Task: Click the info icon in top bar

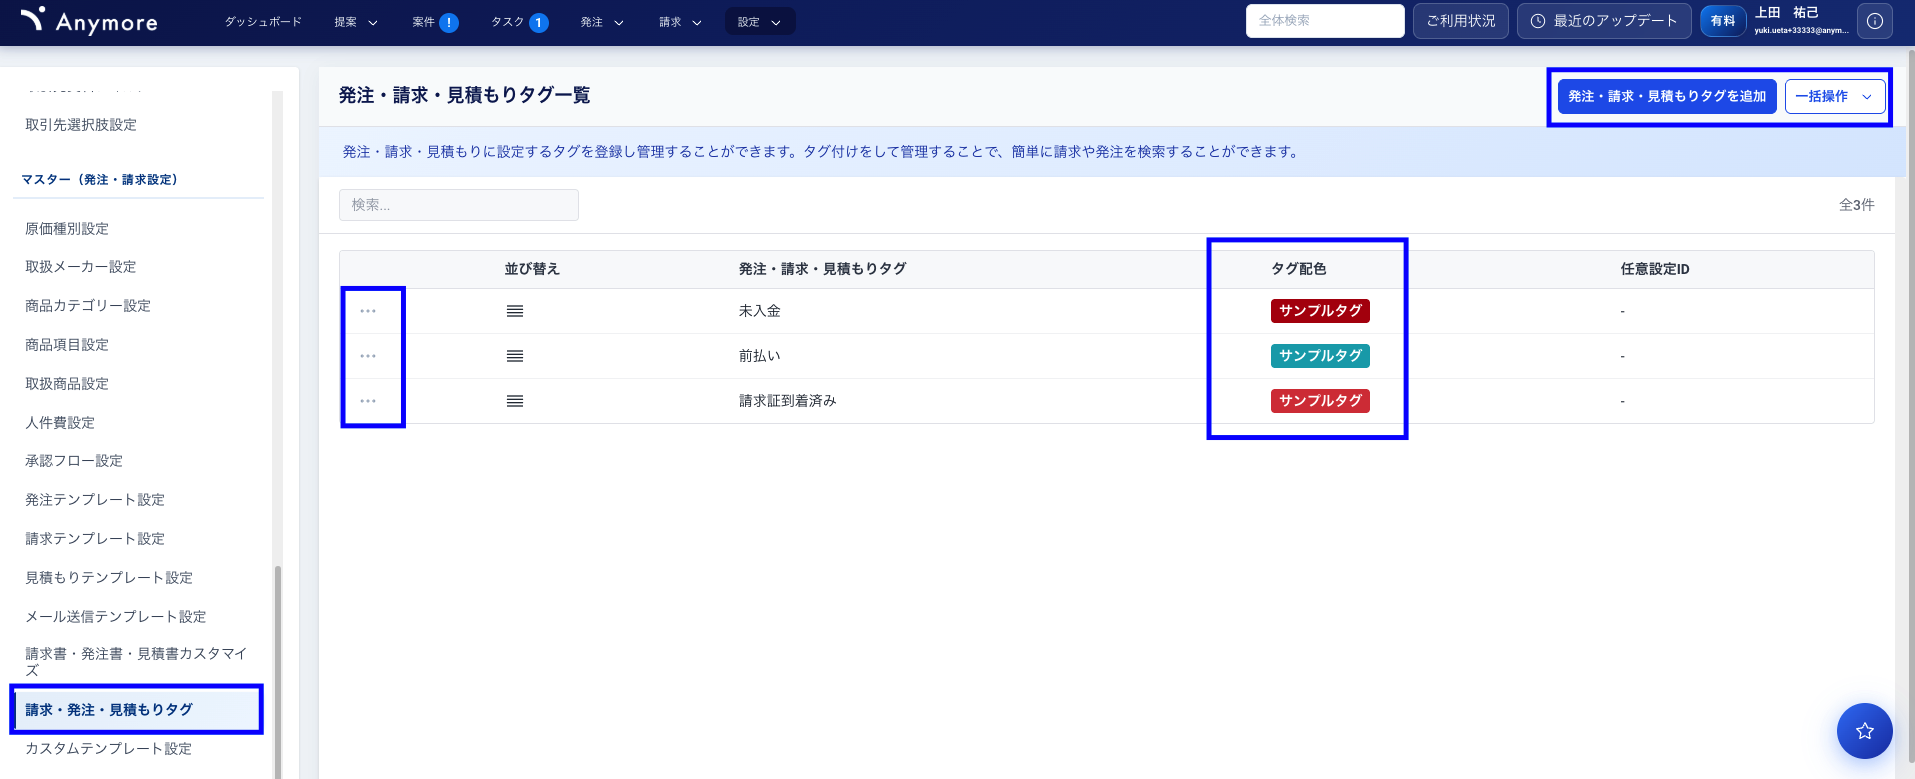Action: [1875, 21]
